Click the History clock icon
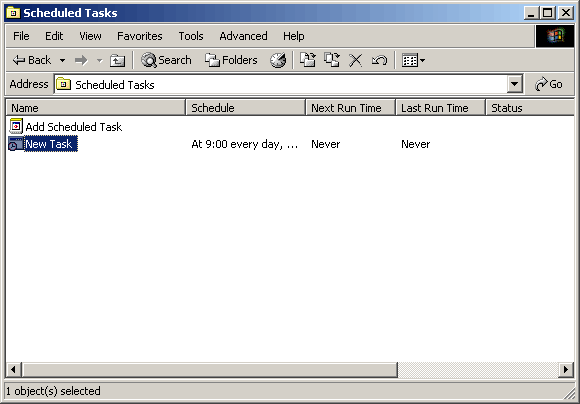The width and height of the screenshot is (580, 404). 278,60
